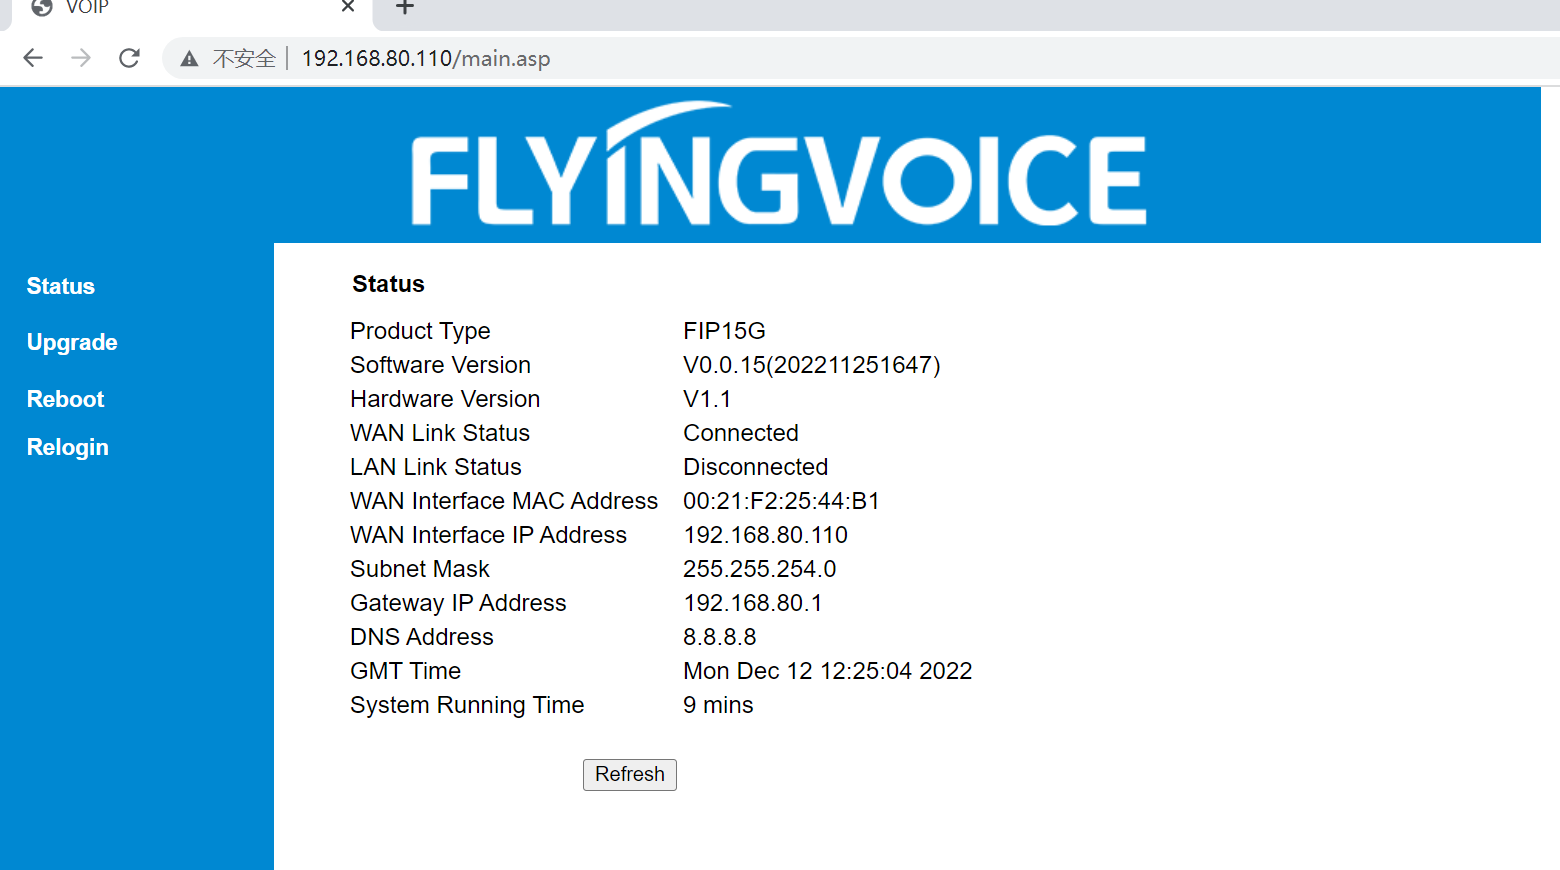
Task: Reload the page with the refresh icon
Action: coord(129,58)
